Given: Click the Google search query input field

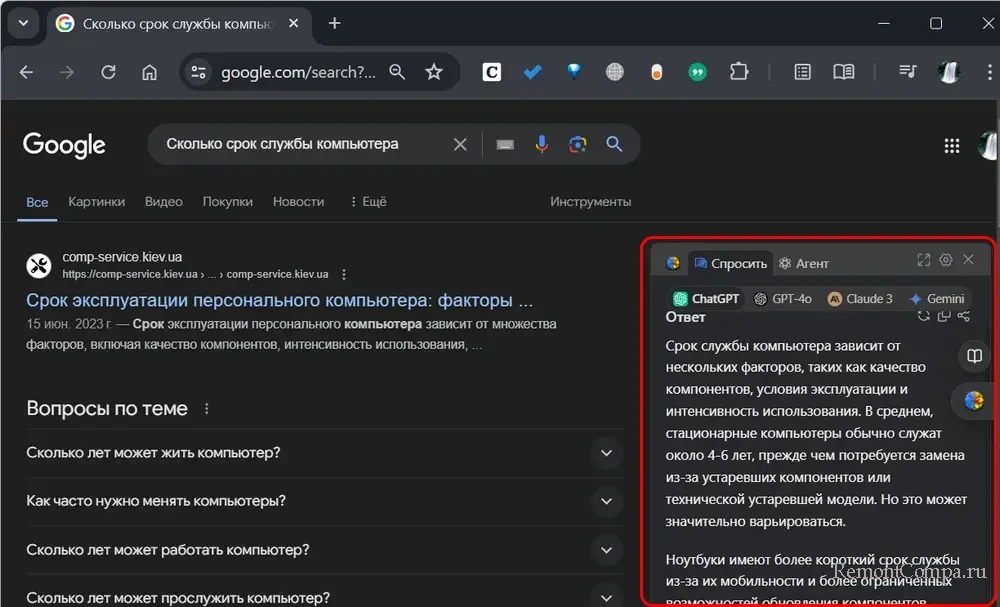Looking at the screenshot, I should [300, 144].
